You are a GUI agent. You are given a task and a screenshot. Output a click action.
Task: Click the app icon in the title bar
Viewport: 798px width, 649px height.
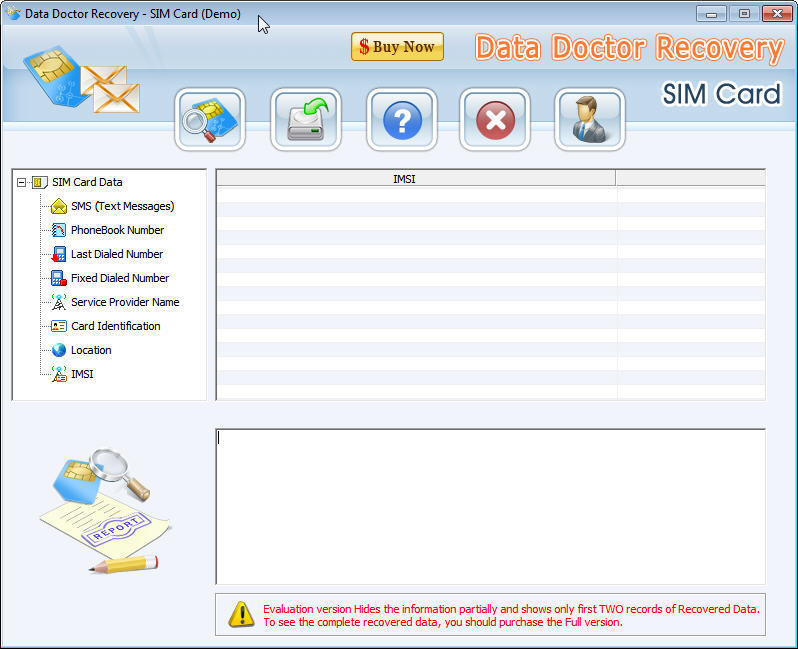[x=13, y=13]
